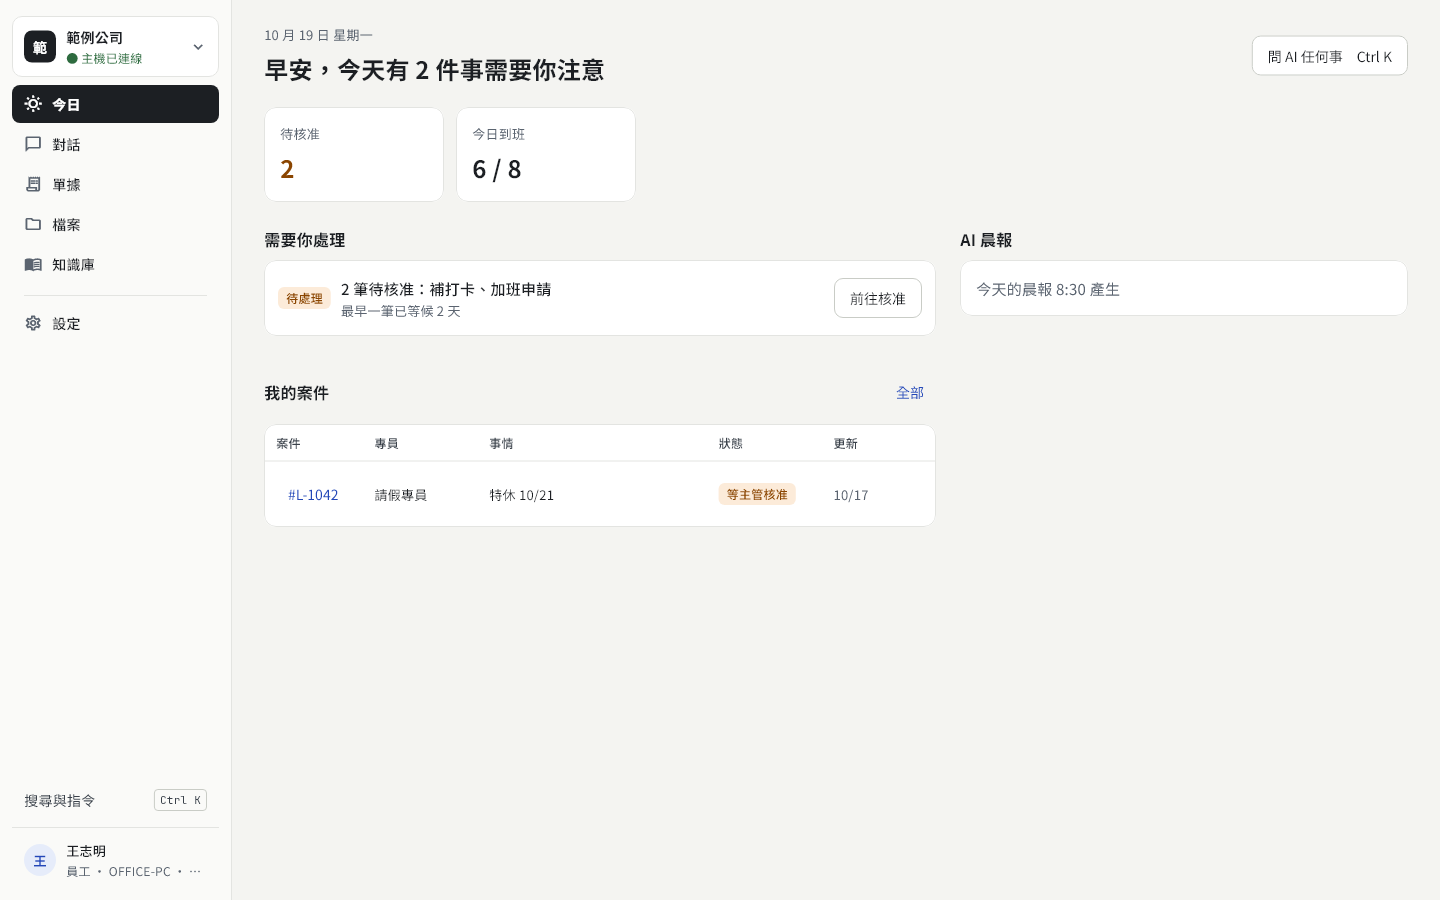Viewport: 1440px width, 900px height.
Task: Click the 待處理 status tag
Action: click(304, 298)
